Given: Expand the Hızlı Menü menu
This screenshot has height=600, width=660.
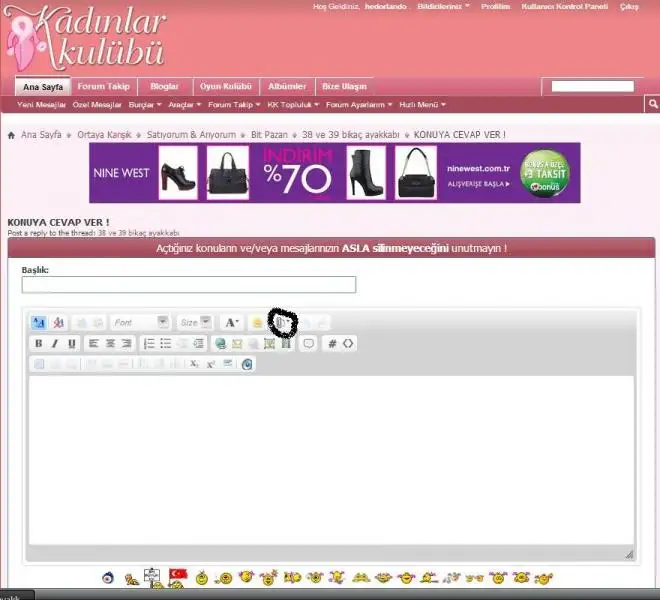Looking at the screenshot, I should (422, 104).
